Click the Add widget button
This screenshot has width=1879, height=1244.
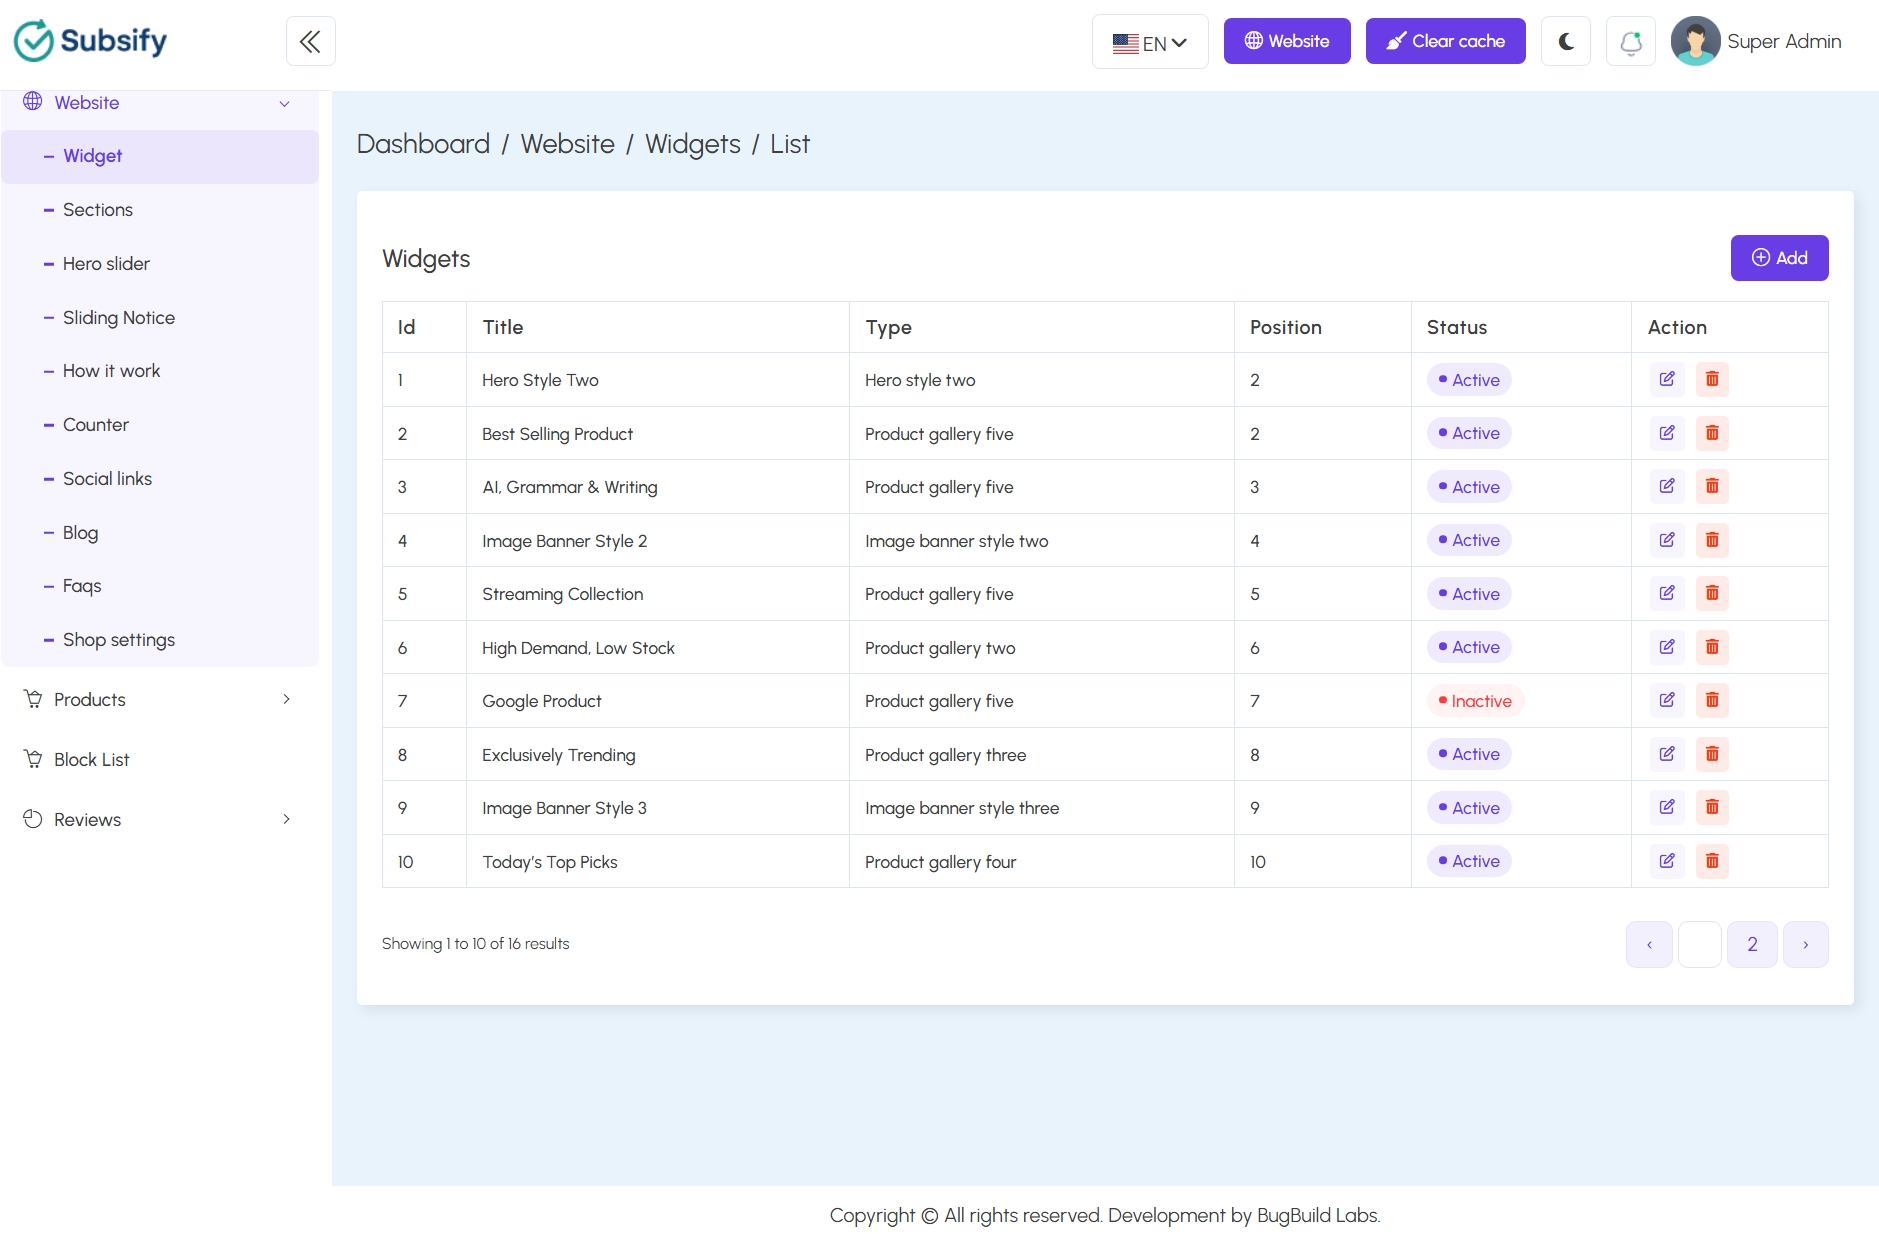pos(1779,258)
